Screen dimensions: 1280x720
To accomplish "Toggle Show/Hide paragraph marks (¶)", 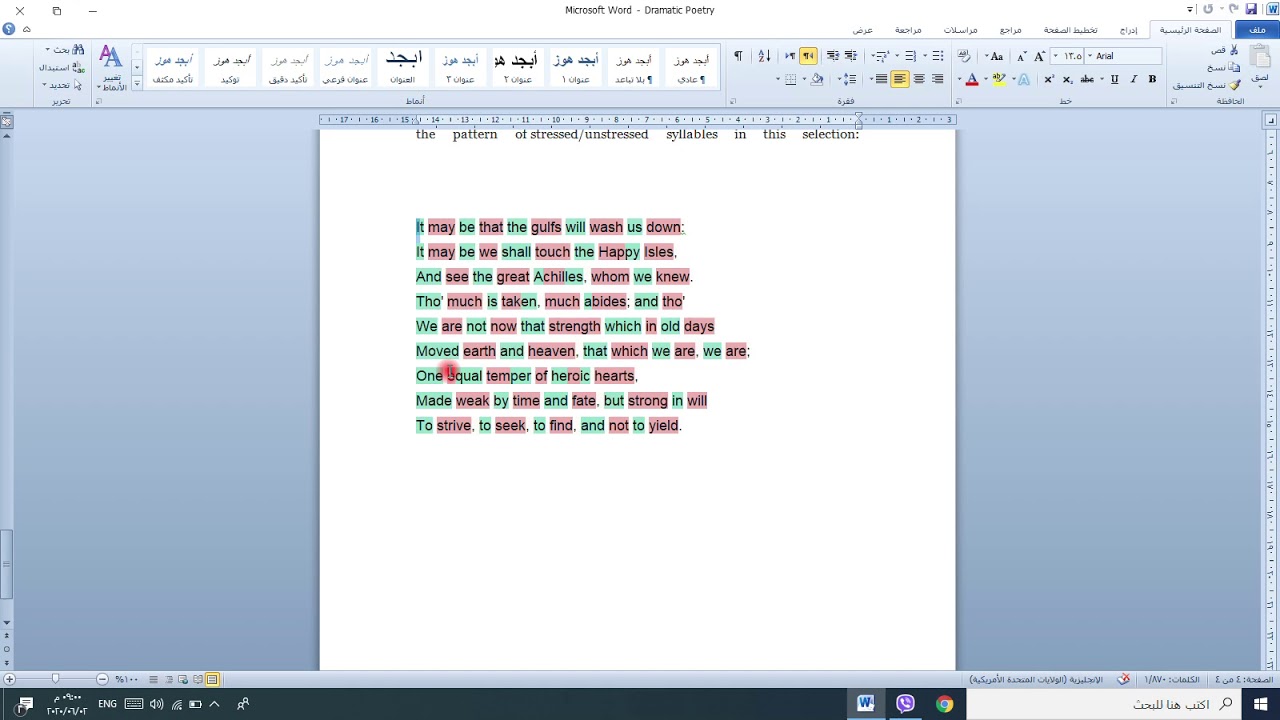I will (x=738, y=56).
